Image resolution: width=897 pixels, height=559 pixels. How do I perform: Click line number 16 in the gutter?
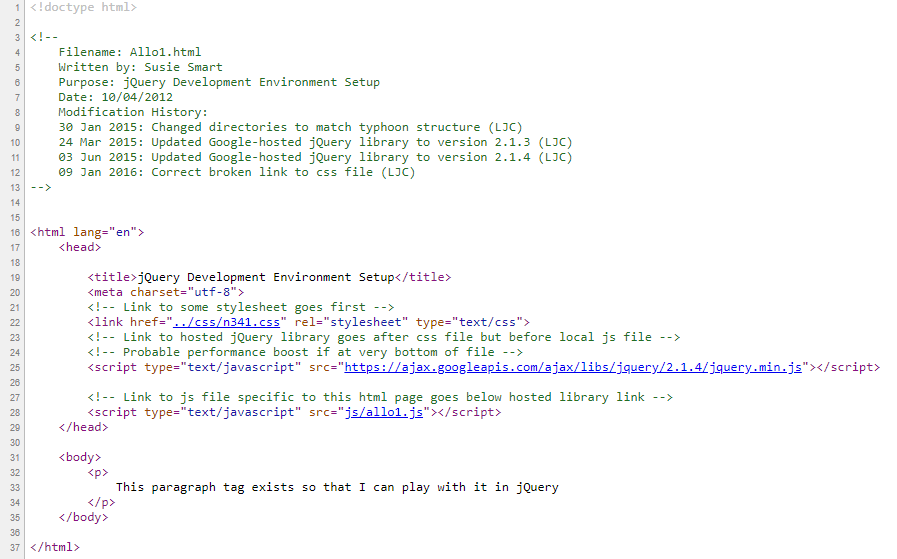coord(15,233)
